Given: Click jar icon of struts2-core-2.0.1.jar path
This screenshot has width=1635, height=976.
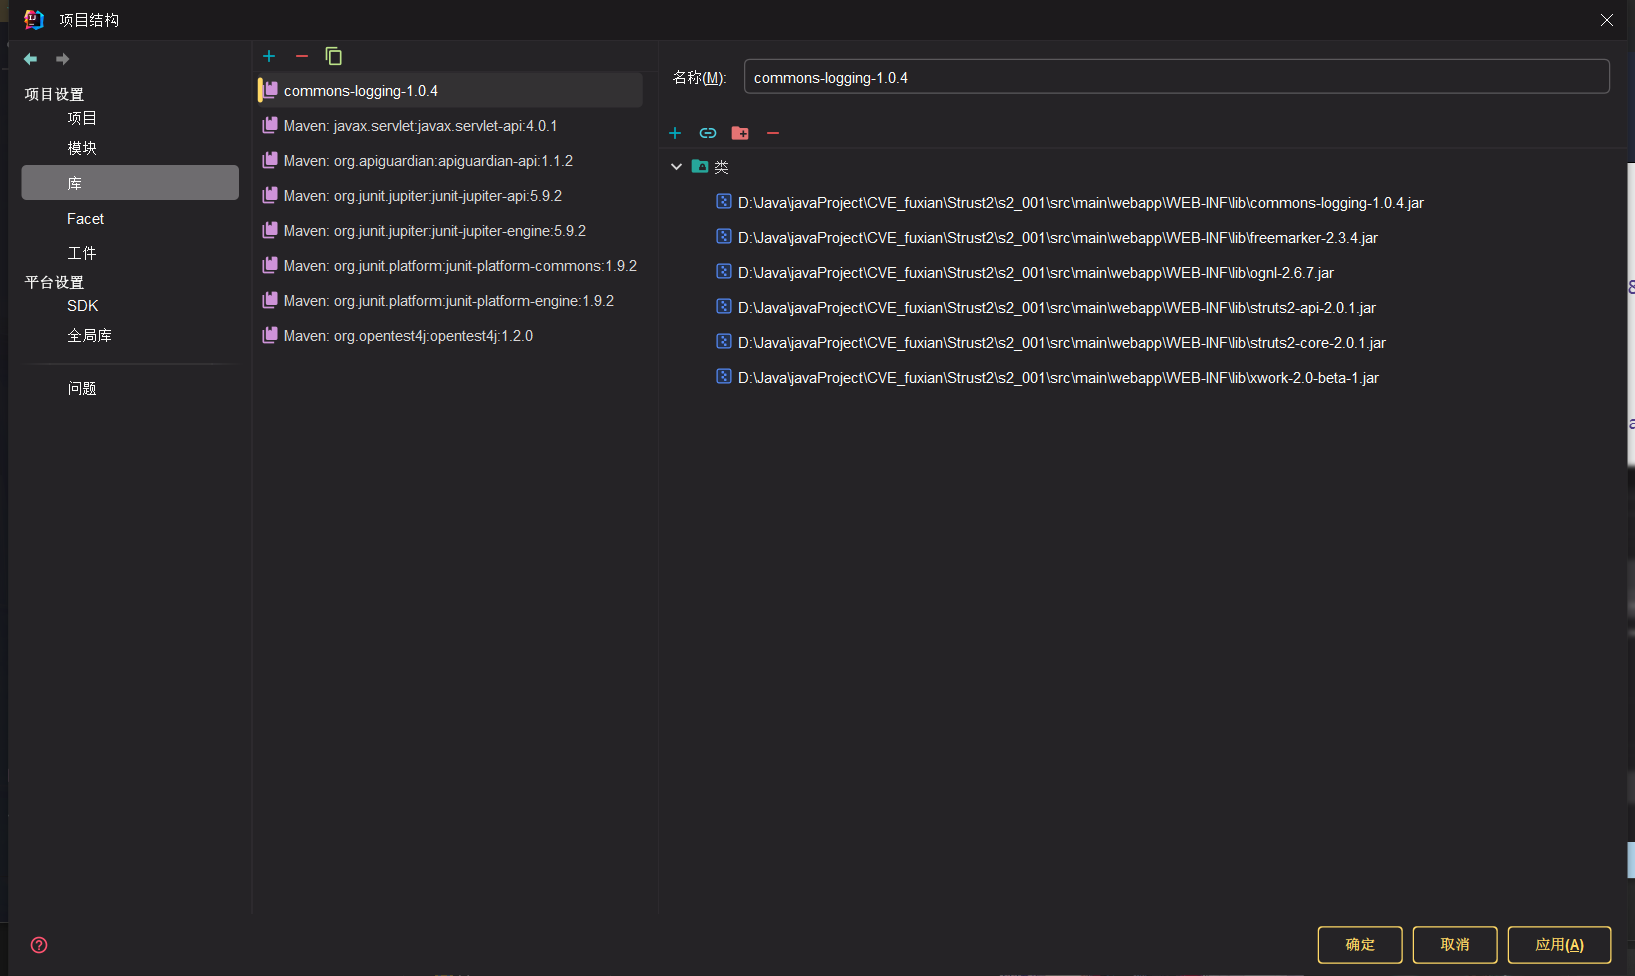Looking at the screenshot, I should pos(724,341).
